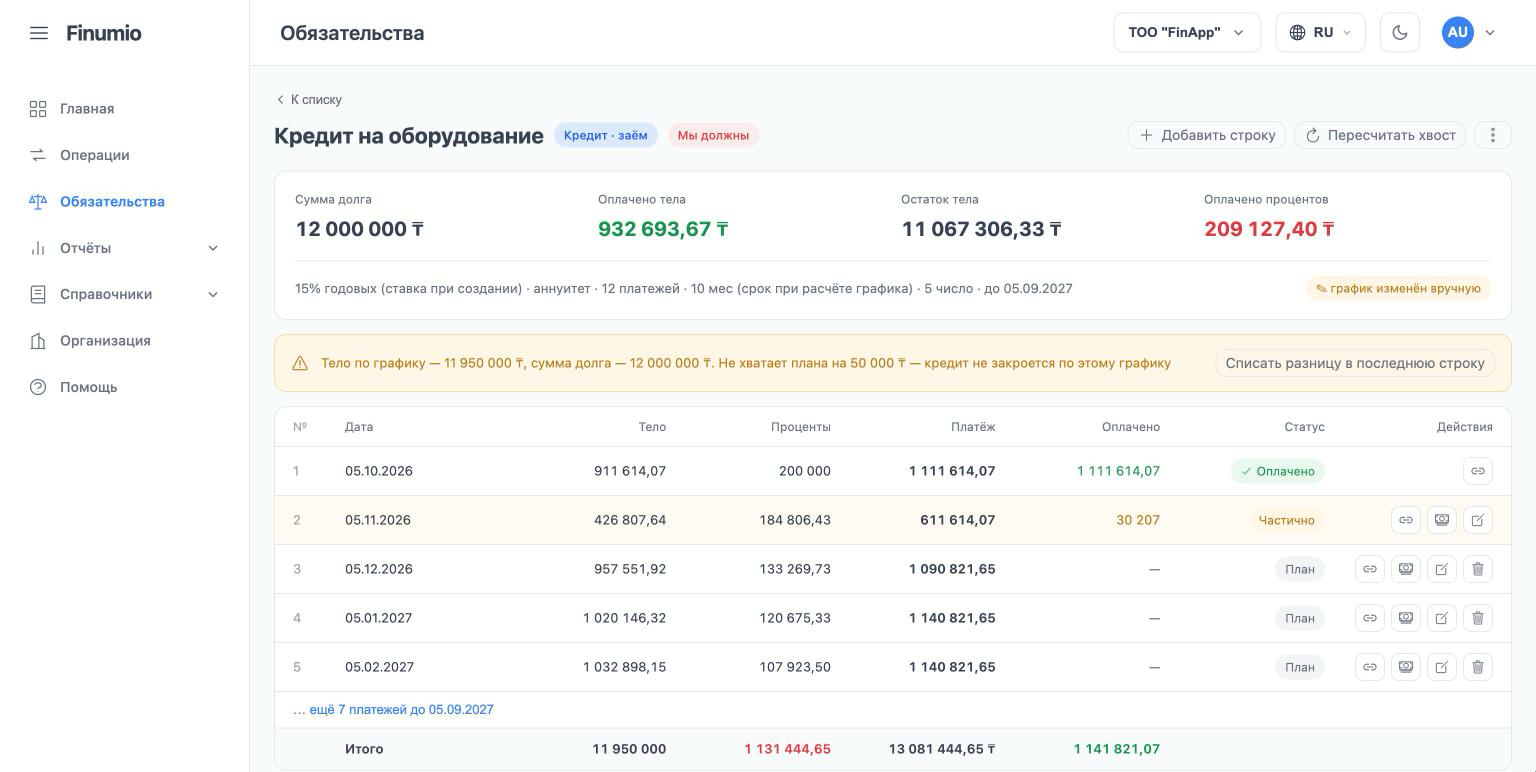Click the Мы должны tag
The image size is (1536, 772).
coord(713,135)
